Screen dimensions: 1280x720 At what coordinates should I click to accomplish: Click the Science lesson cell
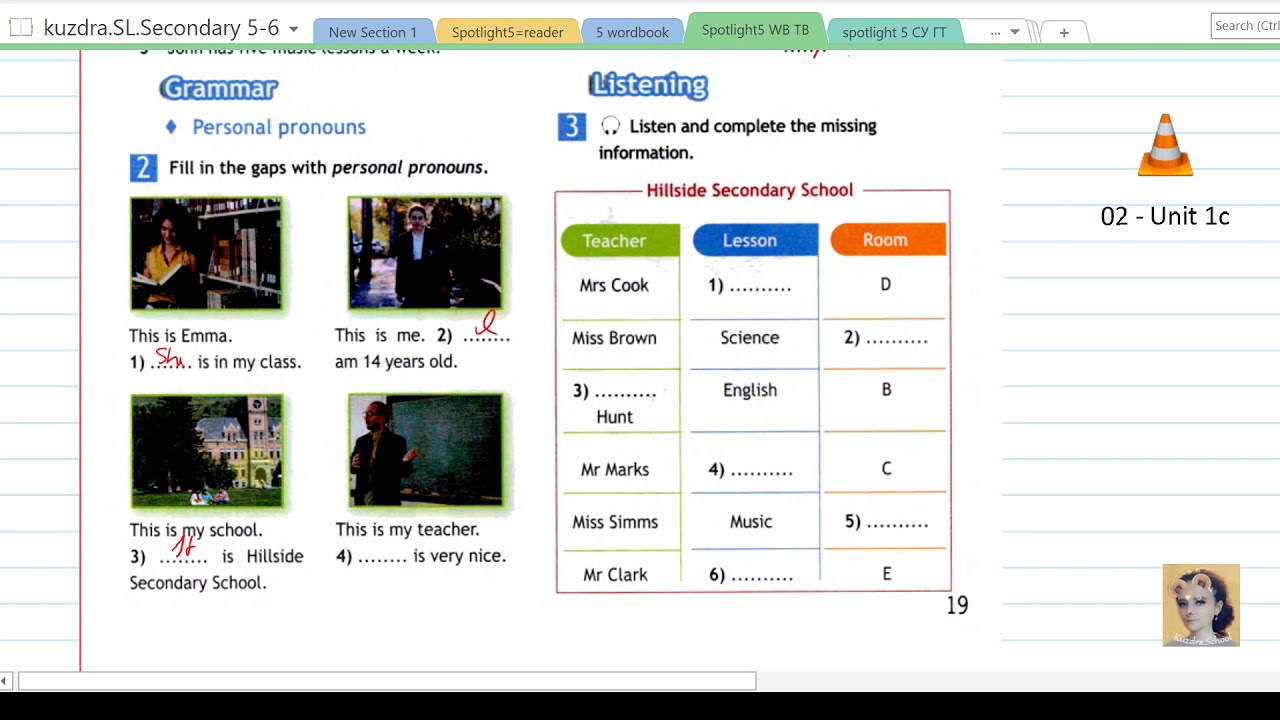click(x=749, y=338)
